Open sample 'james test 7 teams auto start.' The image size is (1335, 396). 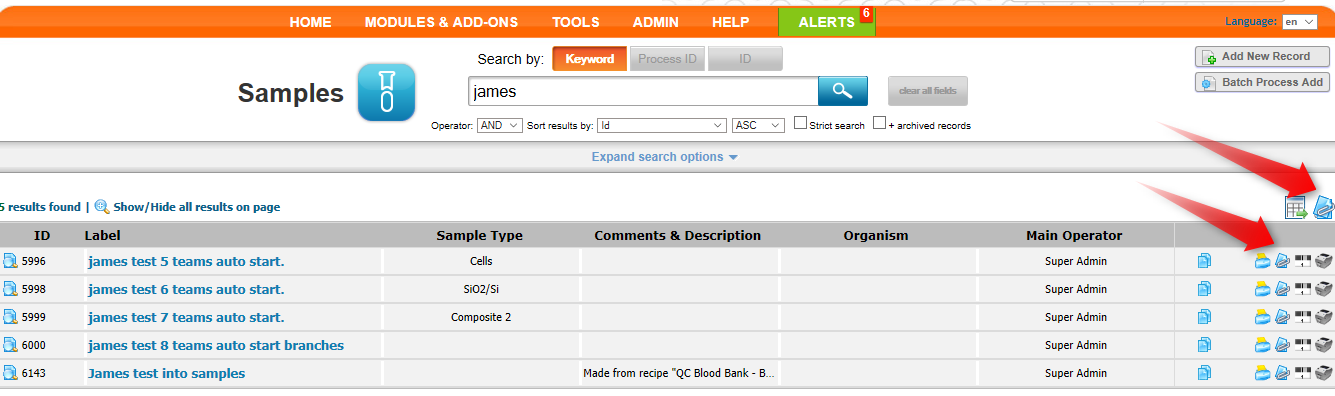186,317
